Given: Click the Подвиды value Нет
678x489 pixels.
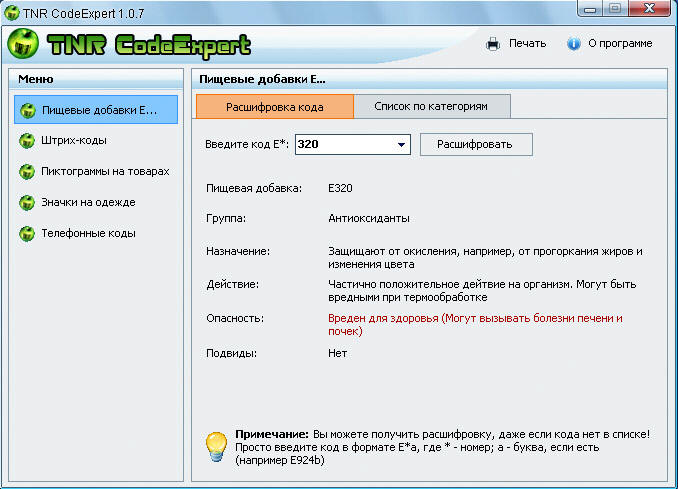Looking at the screenshot, I should pyautogui.click(x=338, y=353).
